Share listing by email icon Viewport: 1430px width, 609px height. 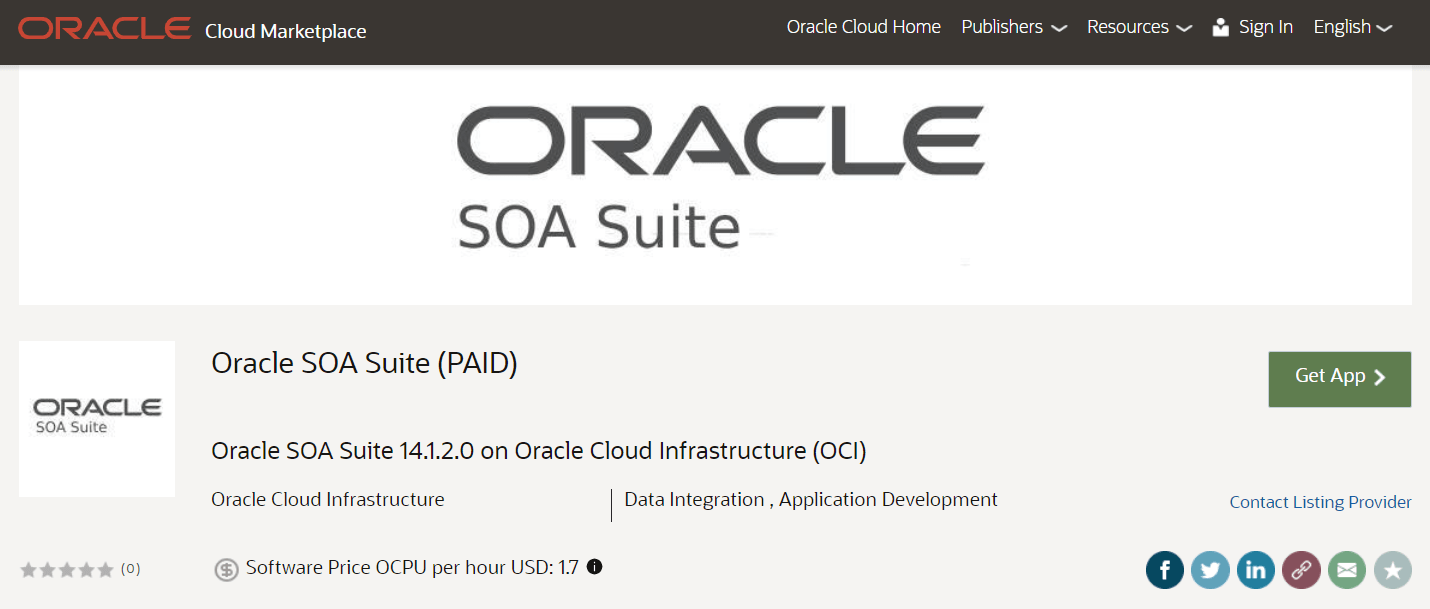1347,570
